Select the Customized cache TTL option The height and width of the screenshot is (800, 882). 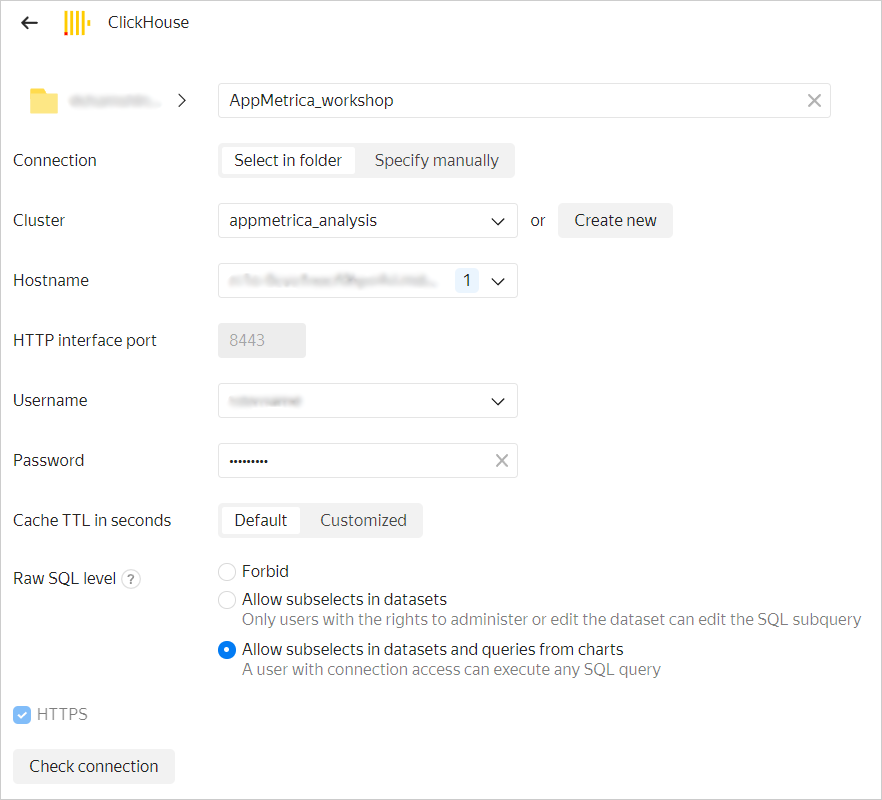[x=363, y=521]
